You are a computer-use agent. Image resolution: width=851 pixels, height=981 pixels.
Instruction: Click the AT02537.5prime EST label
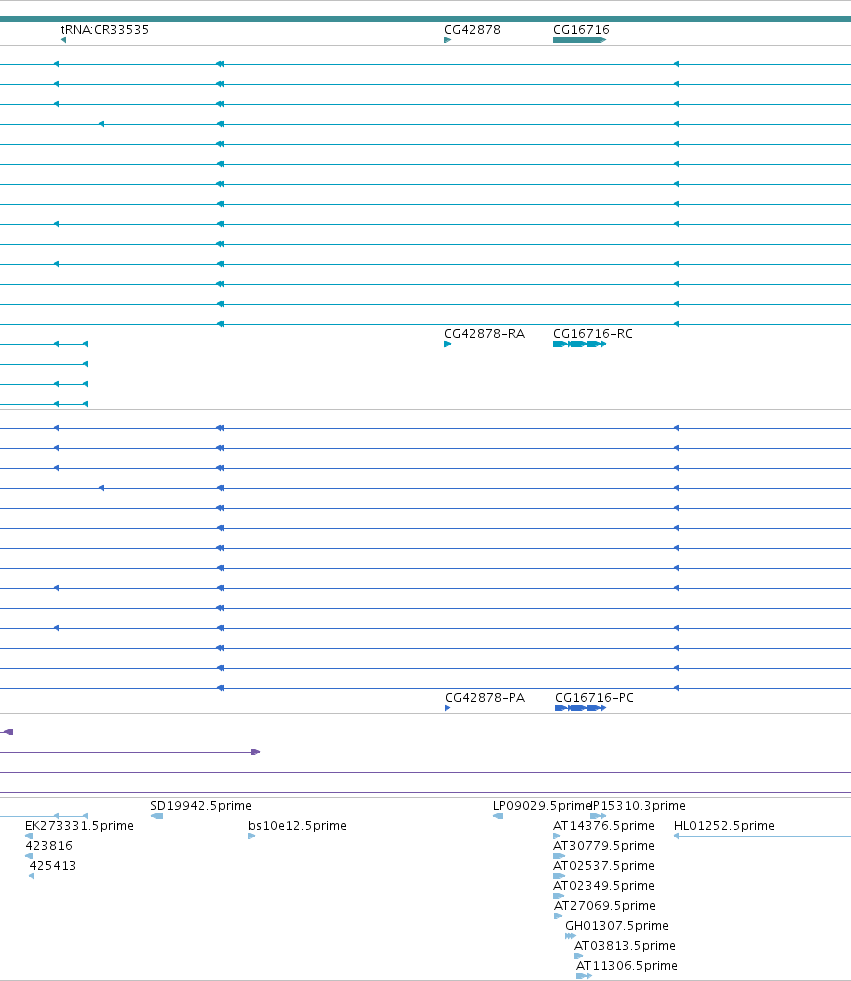pyautogui.click(x=604, y=865)
